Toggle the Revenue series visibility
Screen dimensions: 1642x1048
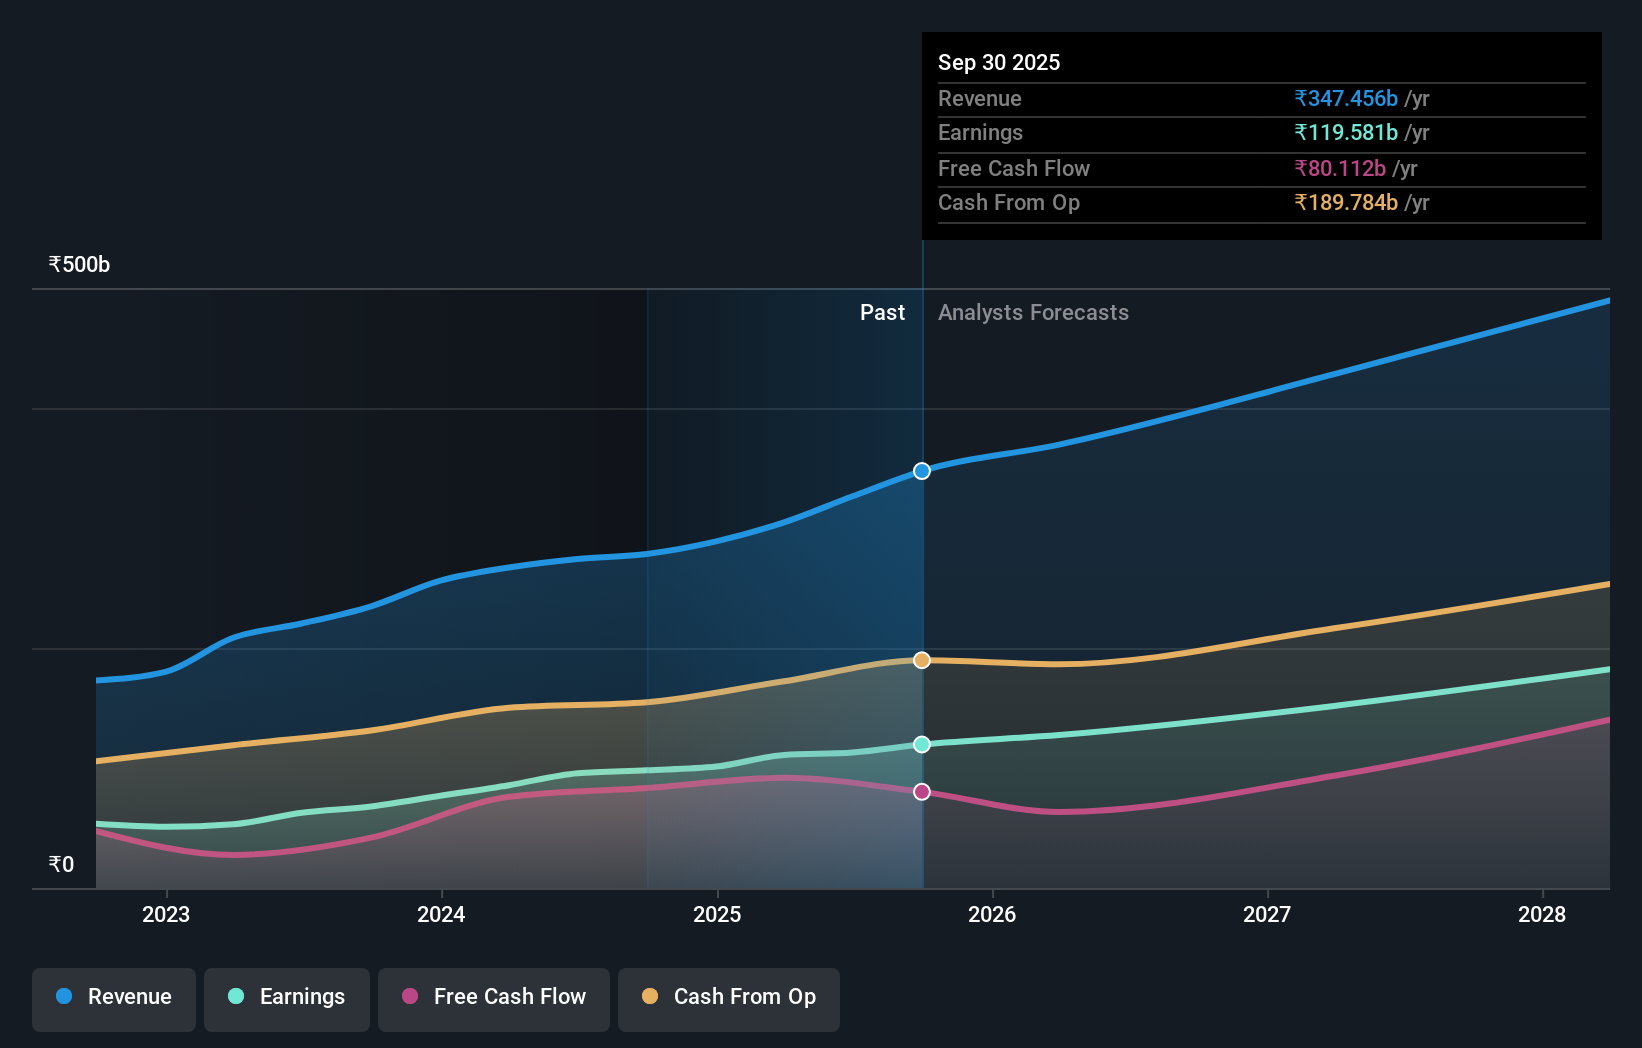click(x=113, y=997)
